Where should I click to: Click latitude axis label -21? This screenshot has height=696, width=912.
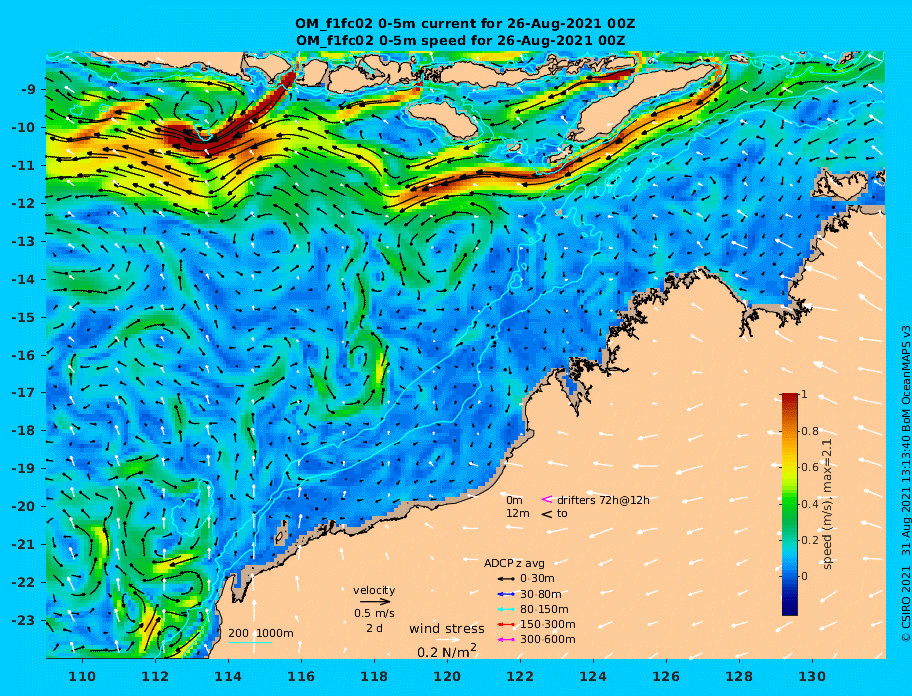click(x=24, y=545)
